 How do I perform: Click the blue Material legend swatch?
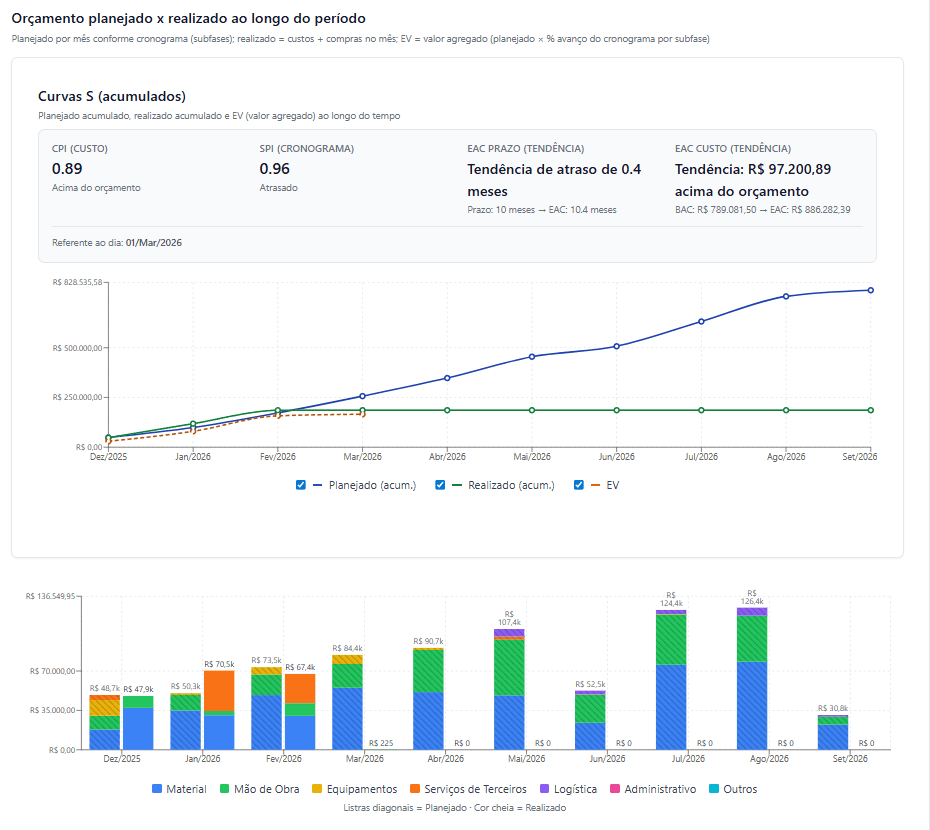click(157, 789)
